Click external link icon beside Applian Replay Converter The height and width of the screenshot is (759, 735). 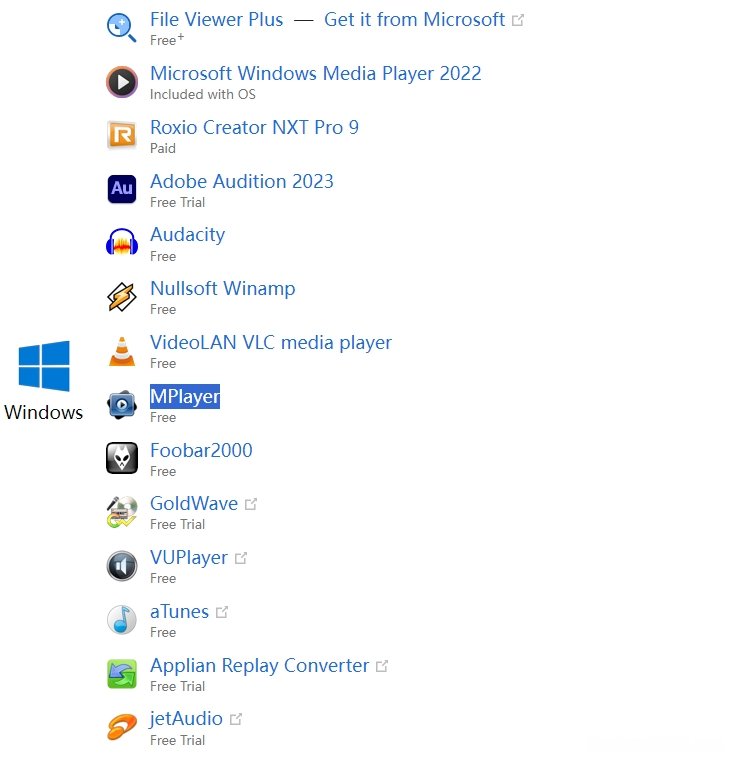click(382, 666)
